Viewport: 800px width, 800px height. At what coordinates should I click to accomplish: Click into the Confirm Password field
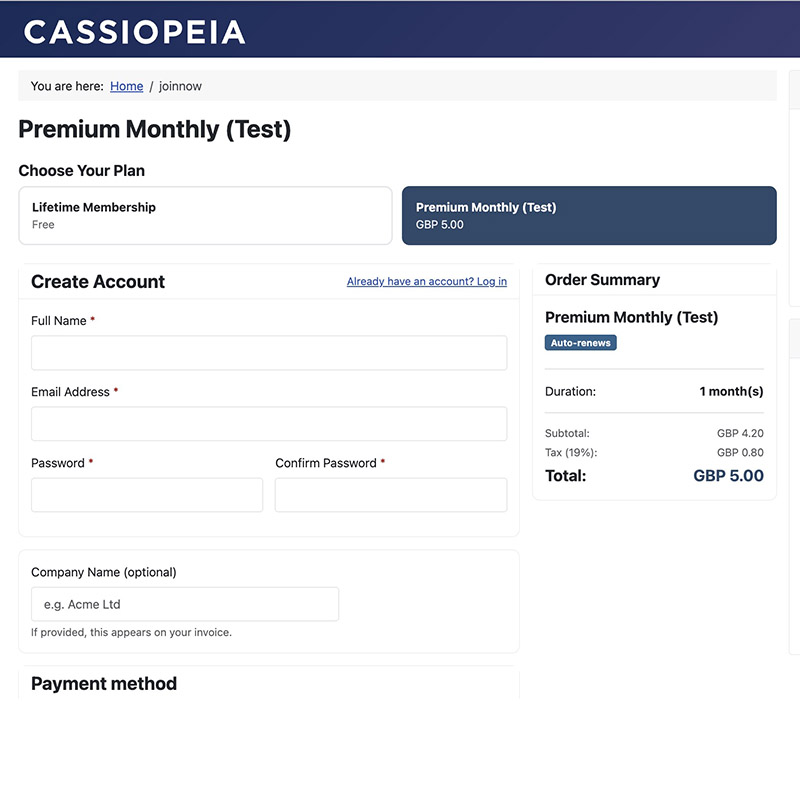tap(391, 495)
